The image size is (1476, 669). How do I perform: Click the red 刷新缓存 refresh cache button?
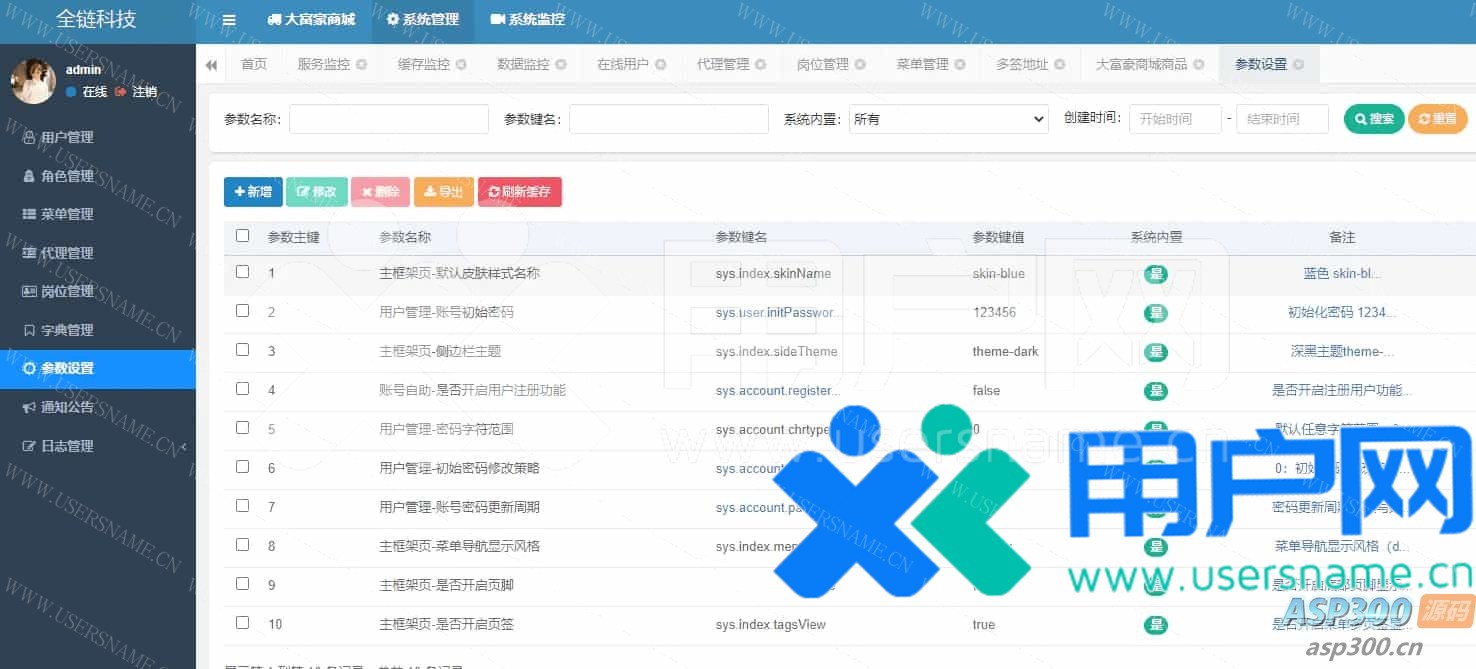519,192
